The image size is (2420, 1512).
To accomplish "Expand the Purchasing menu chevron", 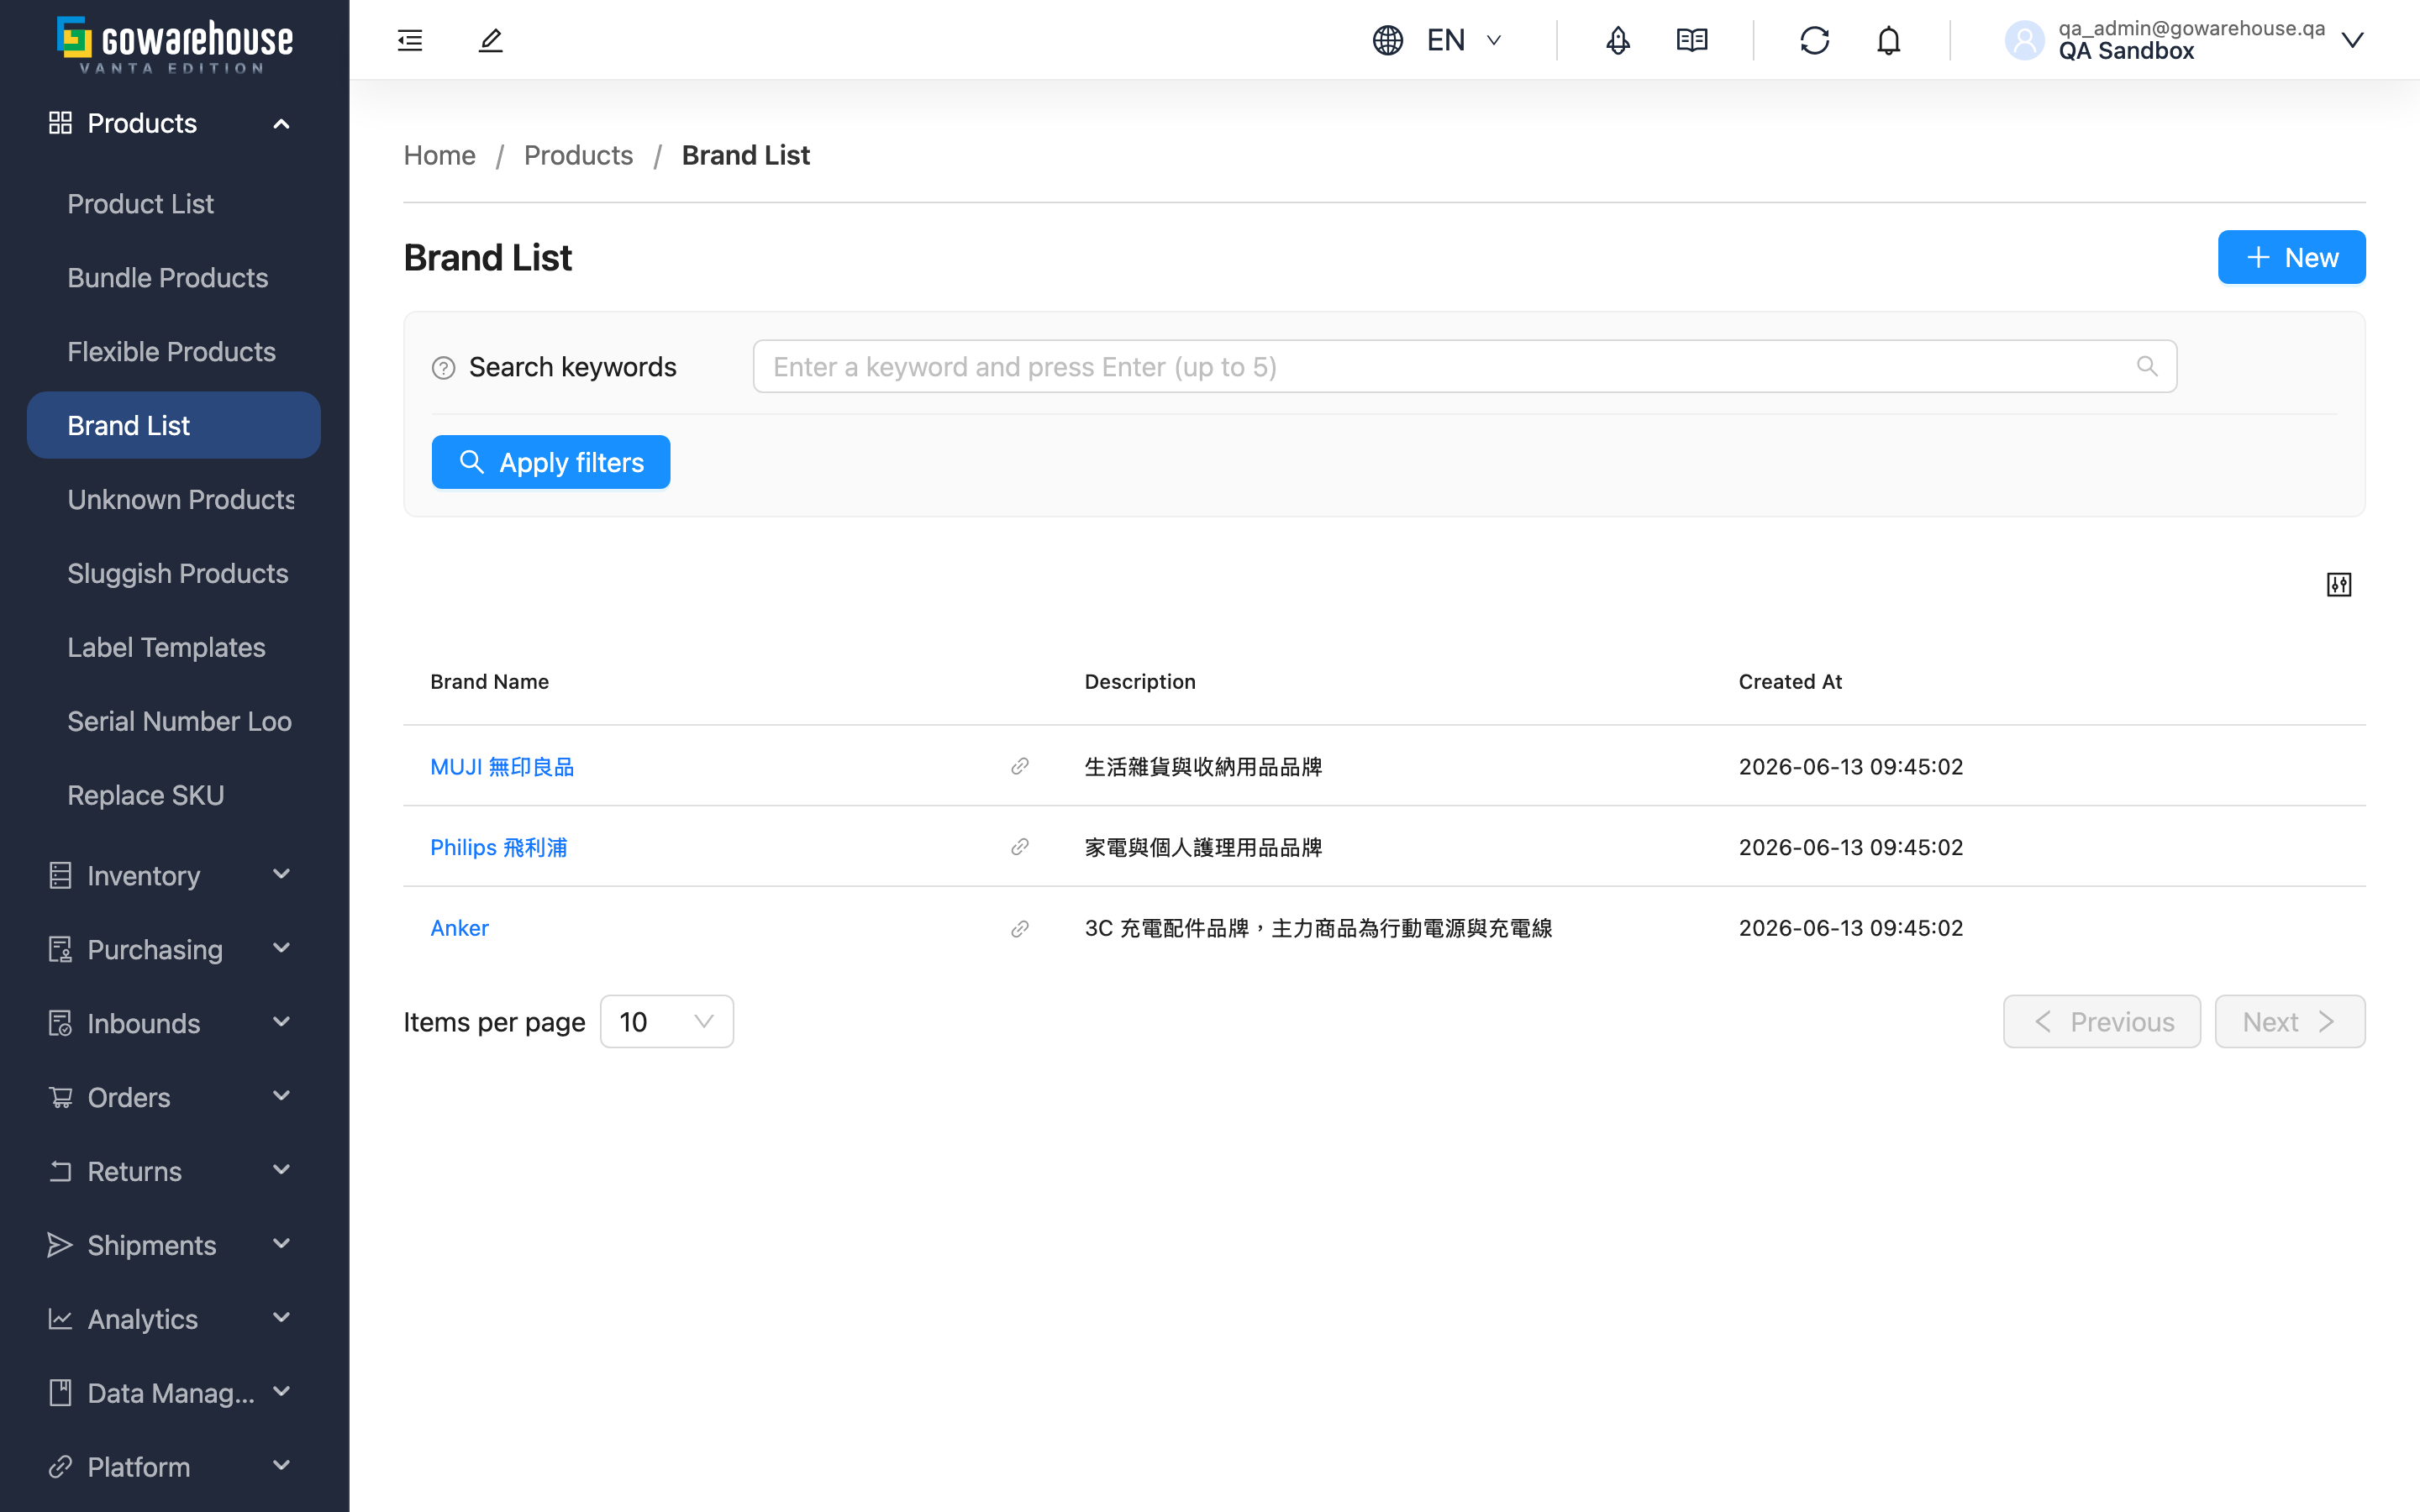I will pos(281,948).
